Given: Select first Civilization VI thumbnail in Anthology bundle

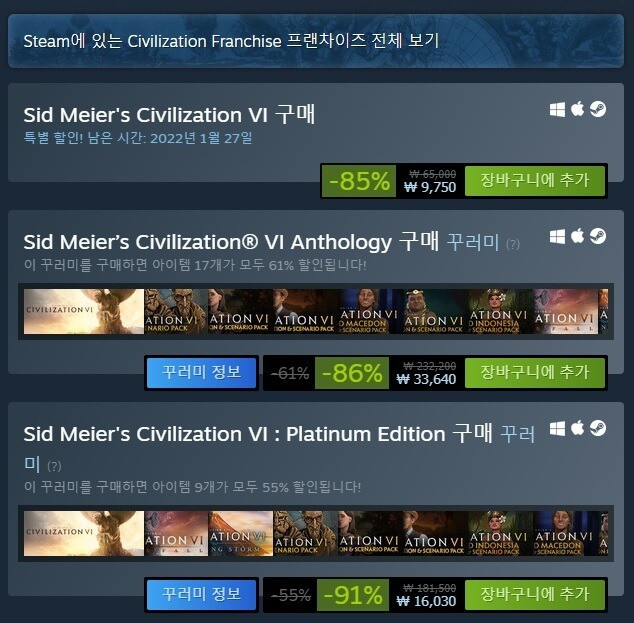Looking at the screenshot, I should [84, 311].
